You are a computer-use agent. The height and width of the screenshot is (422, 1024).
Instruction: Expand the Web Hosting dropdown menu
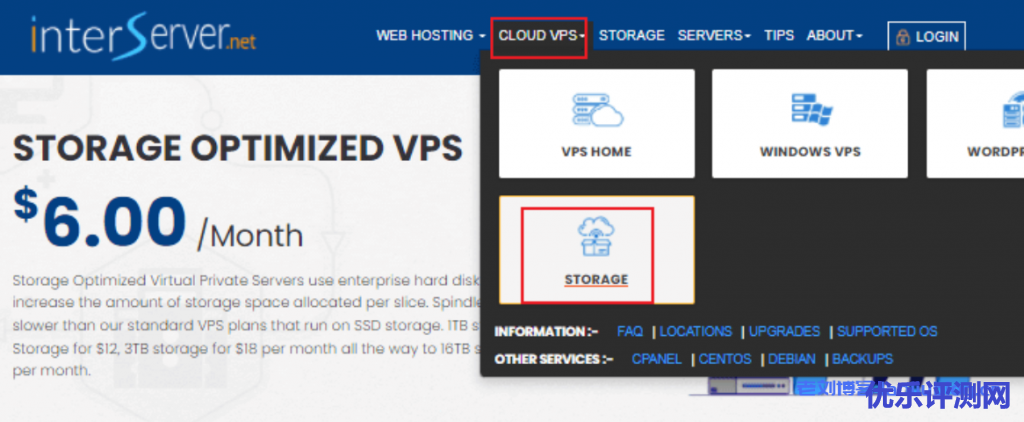click(430, 35)
